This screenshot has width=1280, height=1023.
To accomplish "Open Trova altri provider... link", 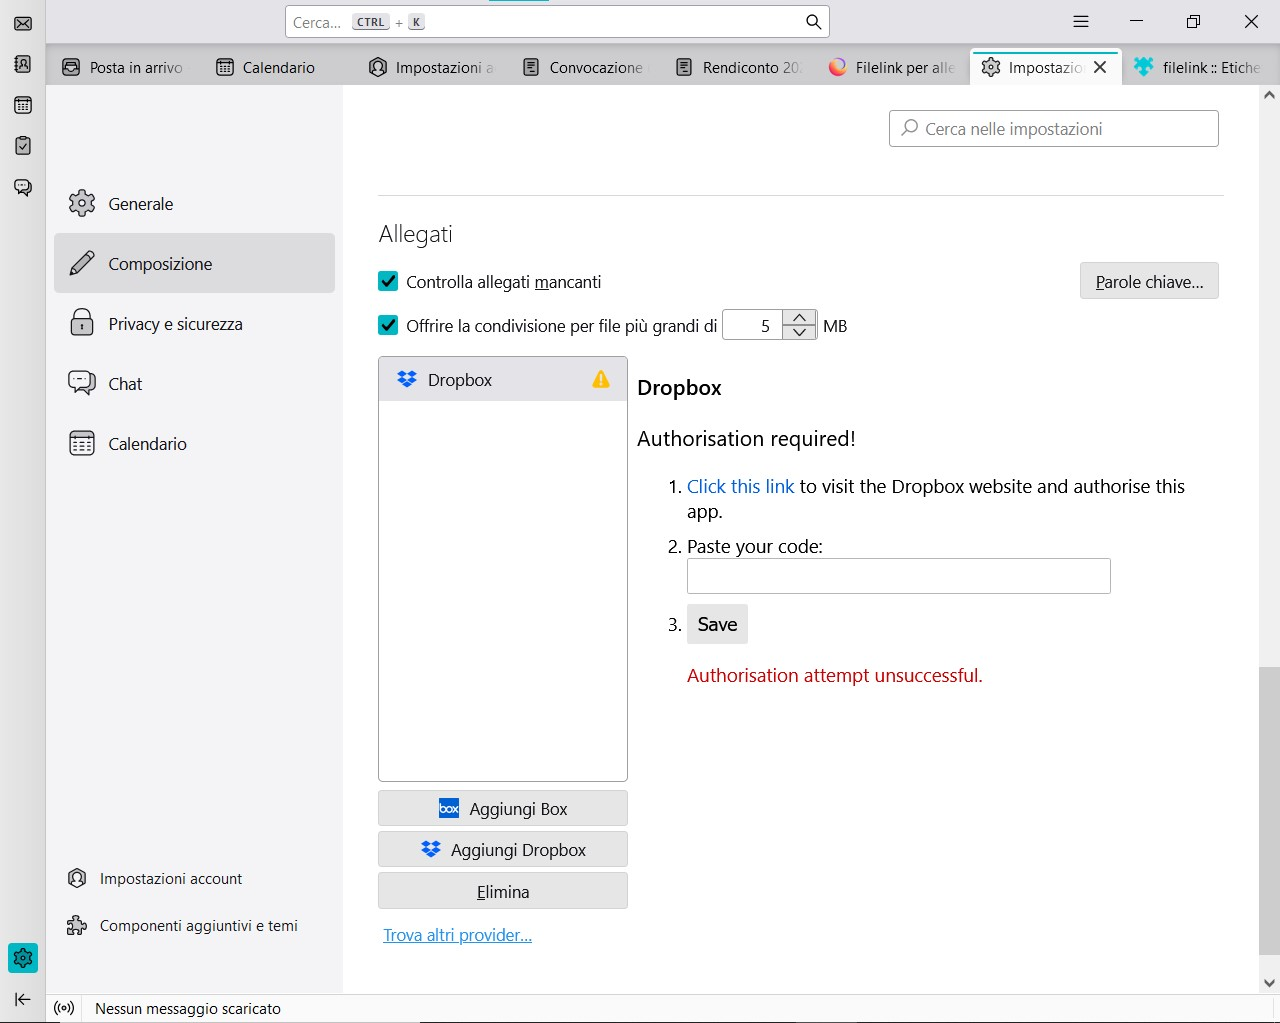I will click(457, 935).
